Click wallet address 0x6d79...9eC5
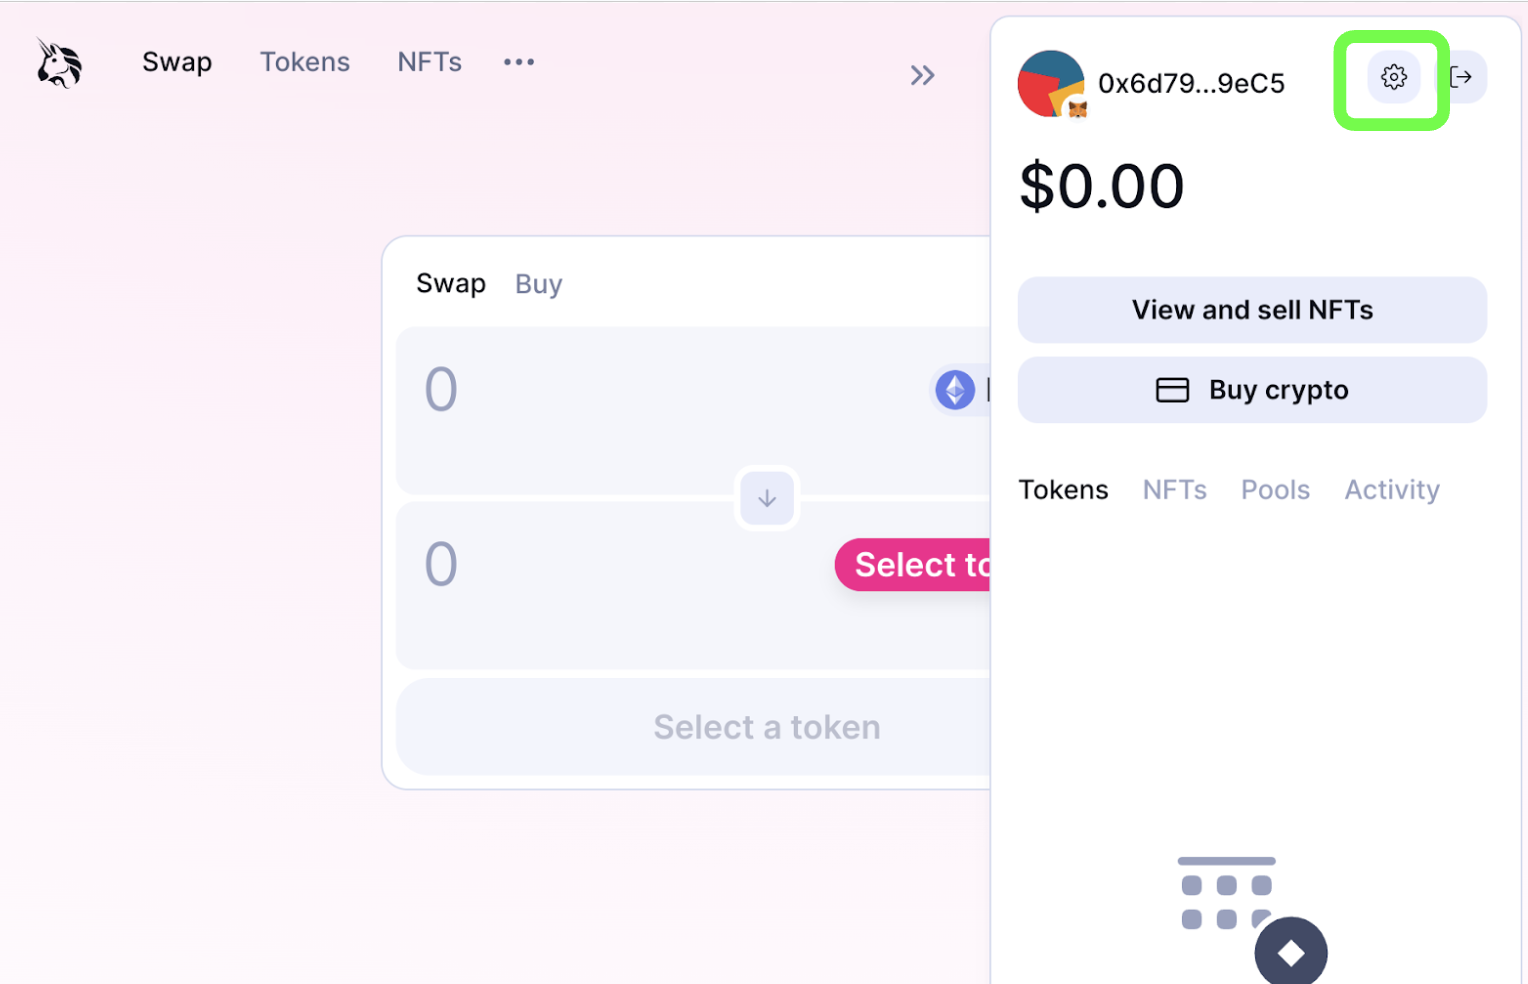 click(1191, 84)
